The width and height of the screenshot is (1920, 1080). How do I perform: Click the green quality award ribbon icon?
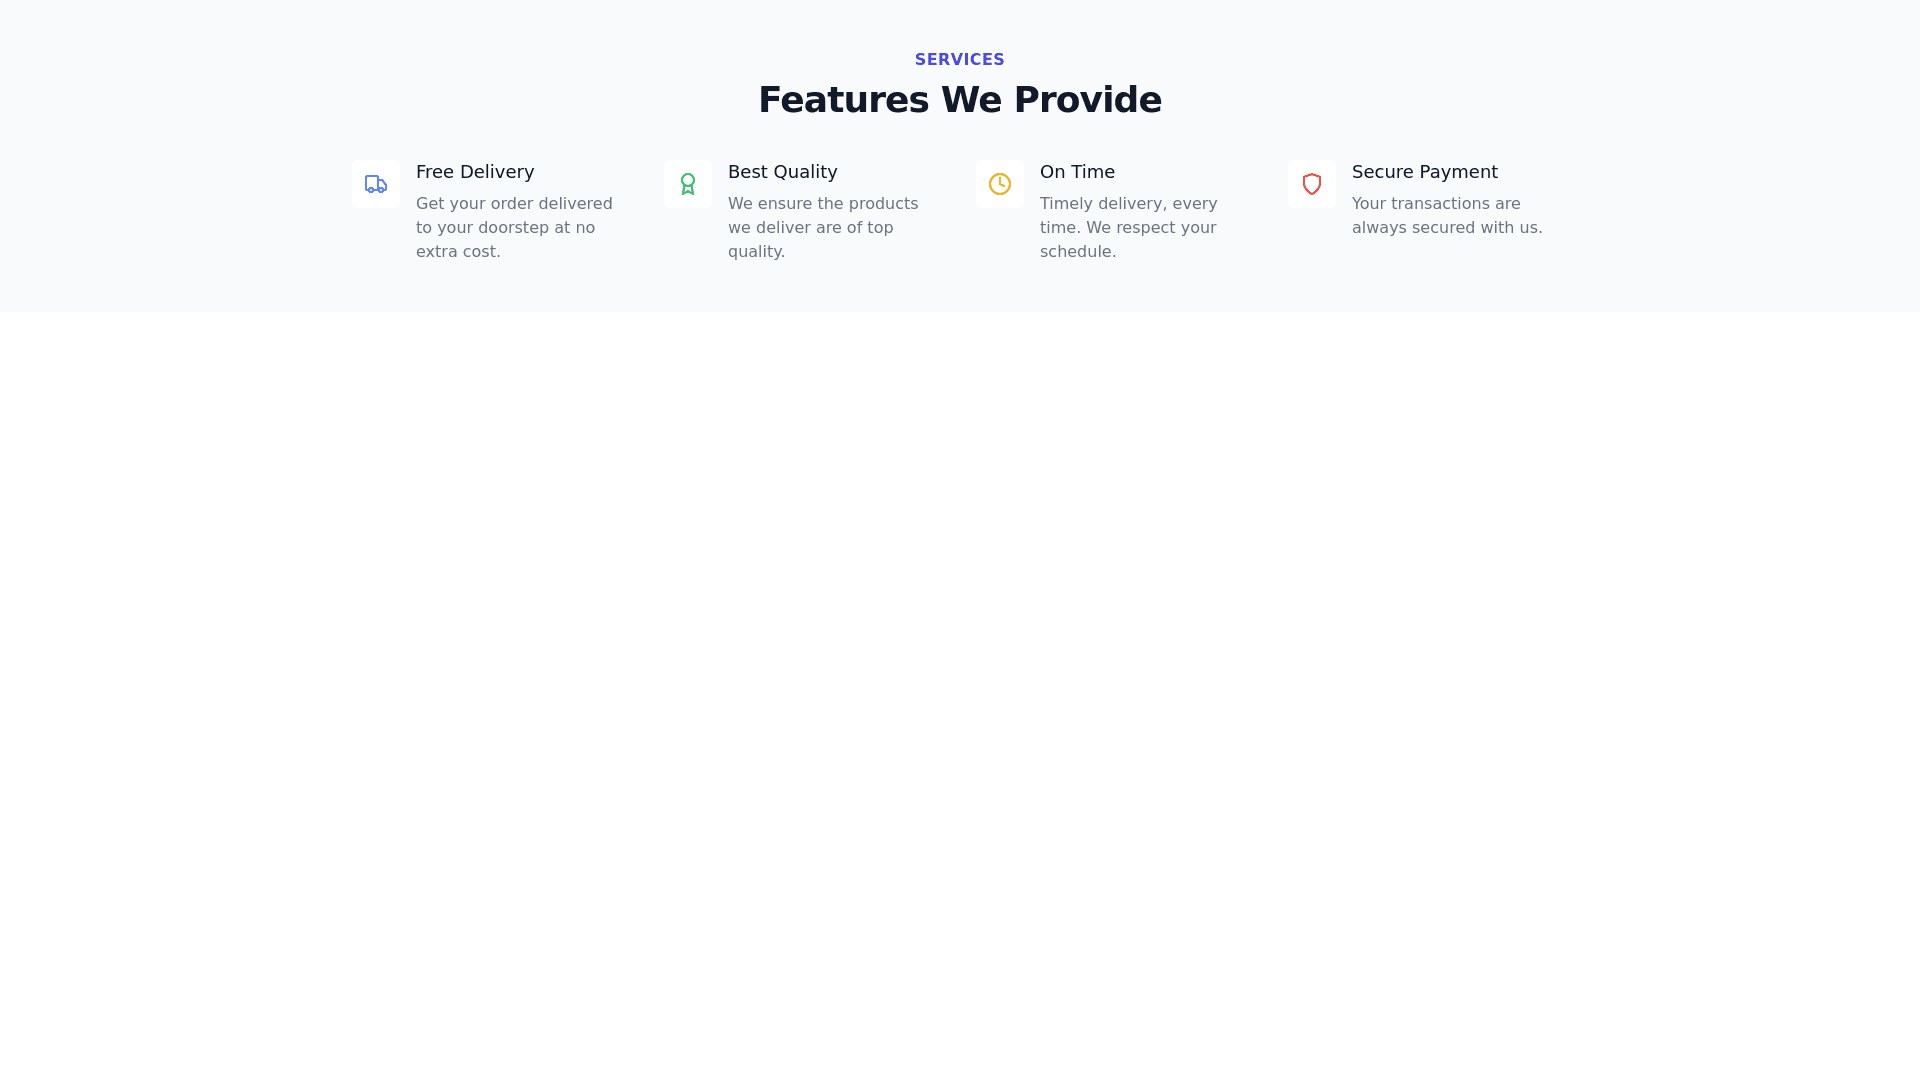[x=688, y=184]
